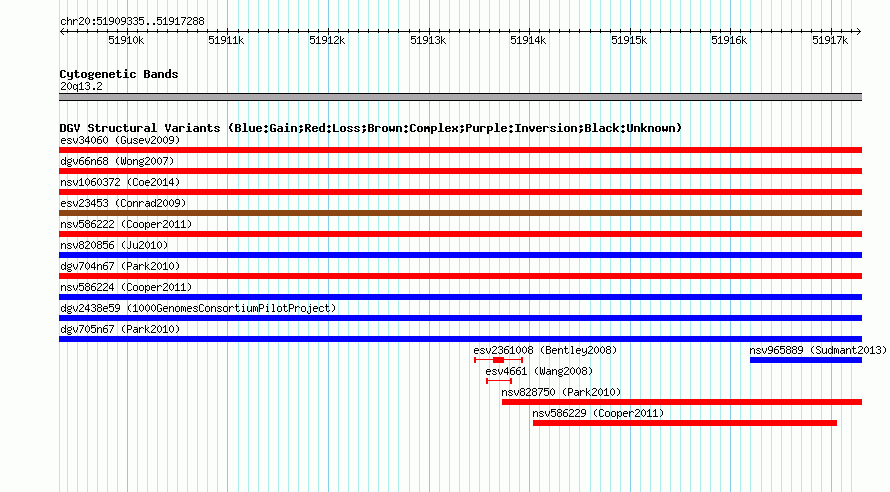The width and height of the screenshot is (890, 492).
Task: Select the red bar under nsv586229 (Cooper2011)
Action: [x=685, y=423]
